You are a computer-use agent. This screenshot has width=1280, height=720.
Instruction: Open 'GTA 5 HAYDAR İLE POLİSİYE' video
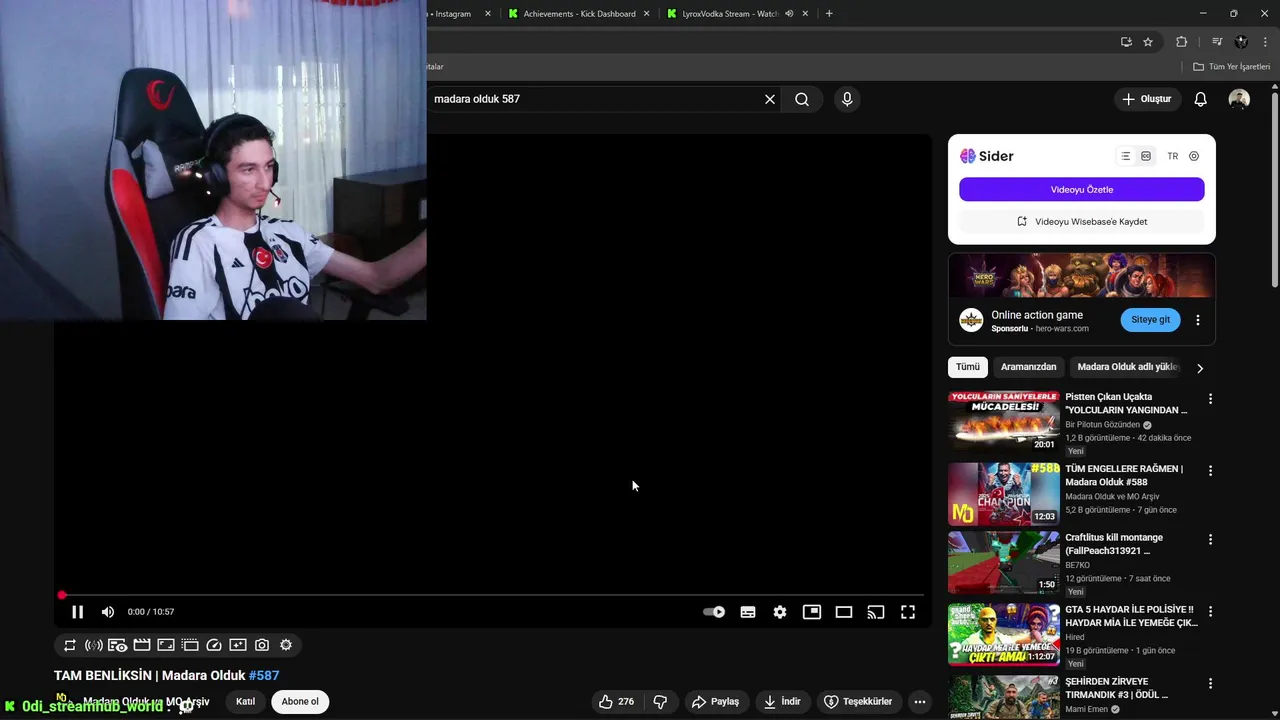tap(1131, 616)
